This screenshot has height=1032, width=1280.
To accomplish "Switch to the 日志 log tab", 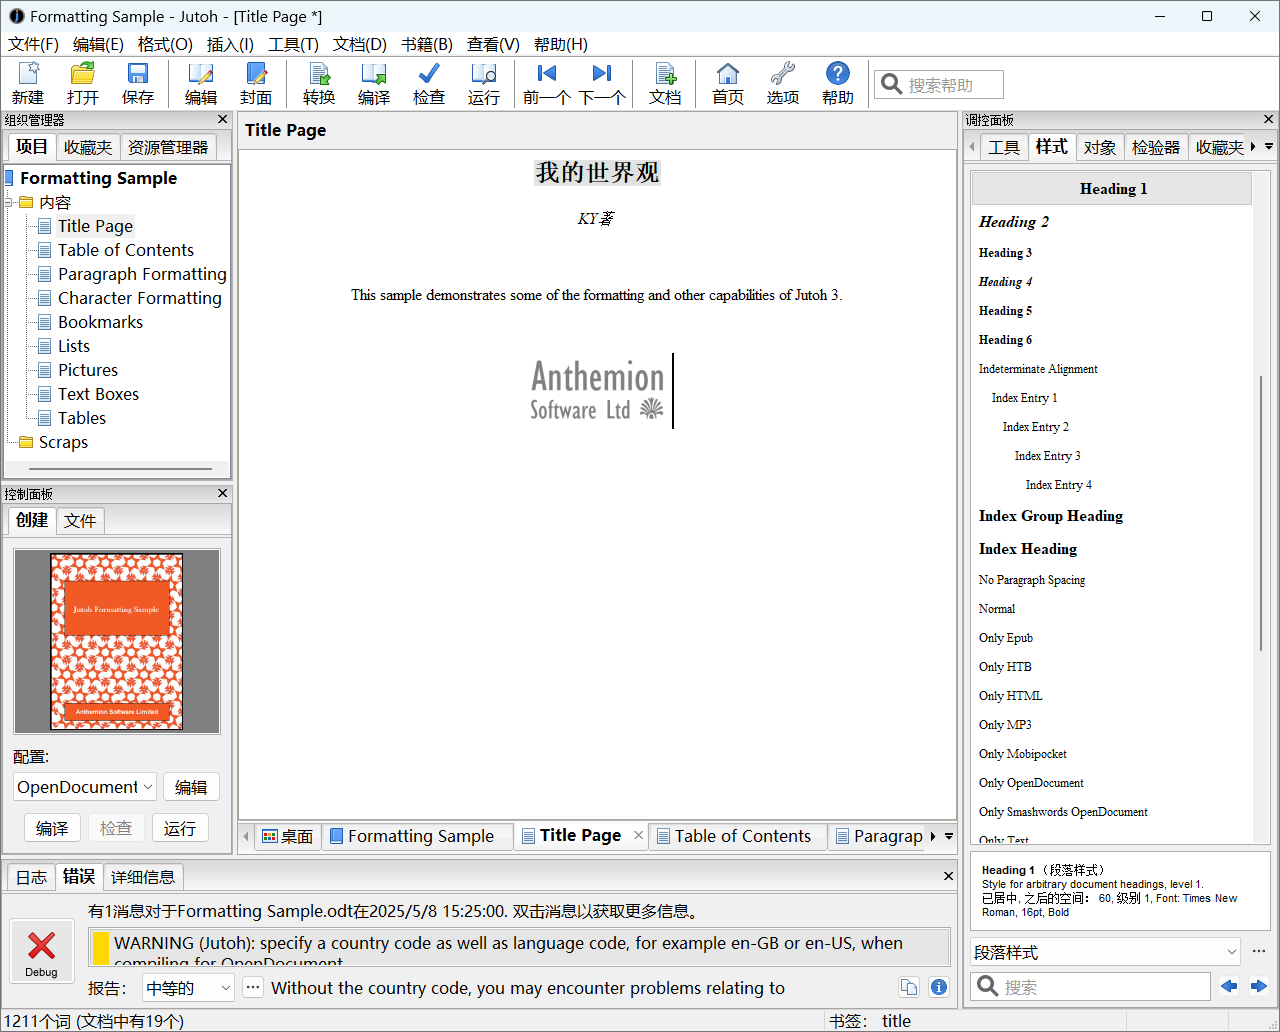I will pyautogui.click(x=31, y=877).
